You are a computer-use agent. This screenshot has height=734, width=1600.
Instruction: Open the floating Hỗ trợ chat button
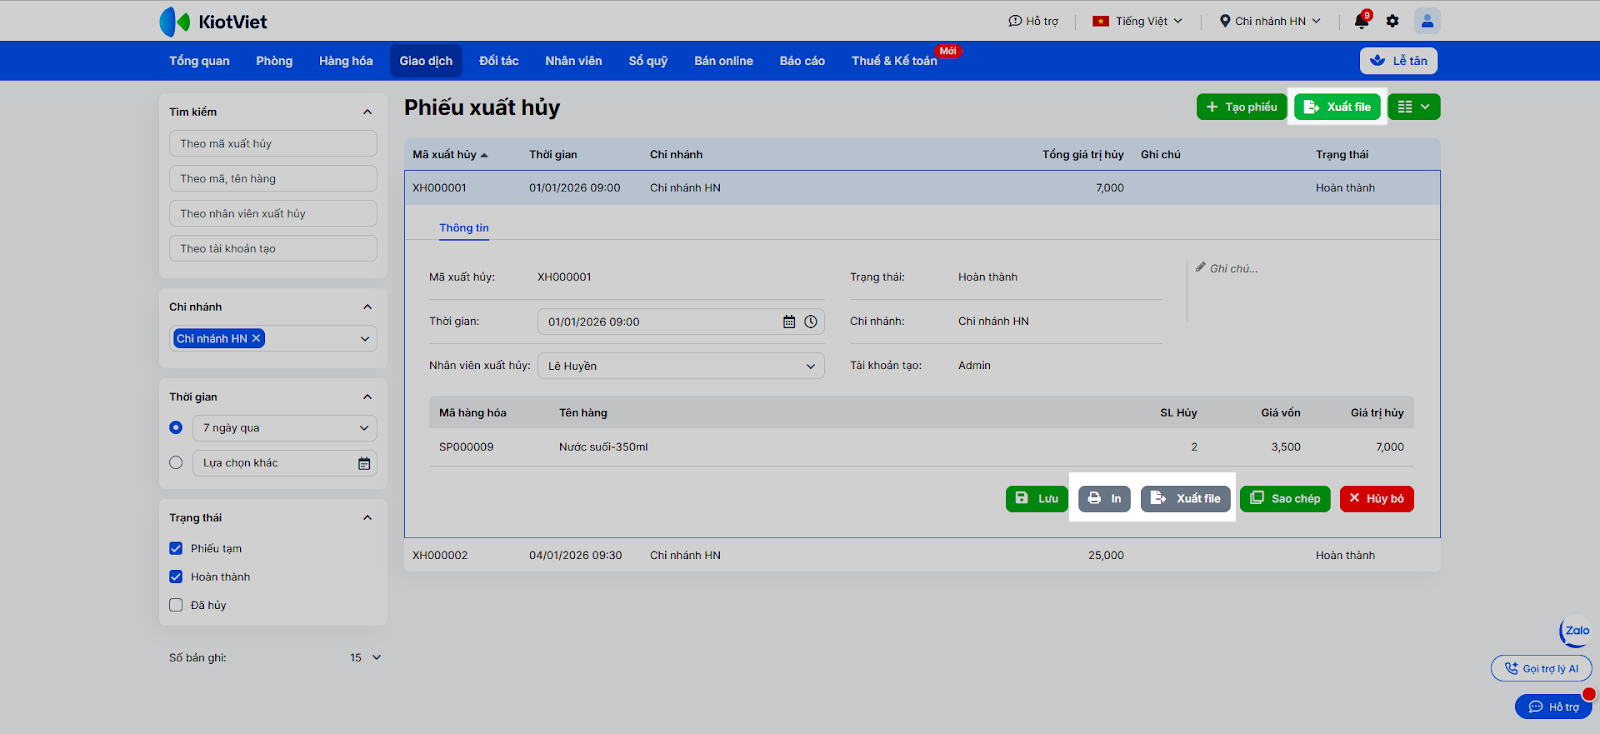click(x=1553, y=706)
